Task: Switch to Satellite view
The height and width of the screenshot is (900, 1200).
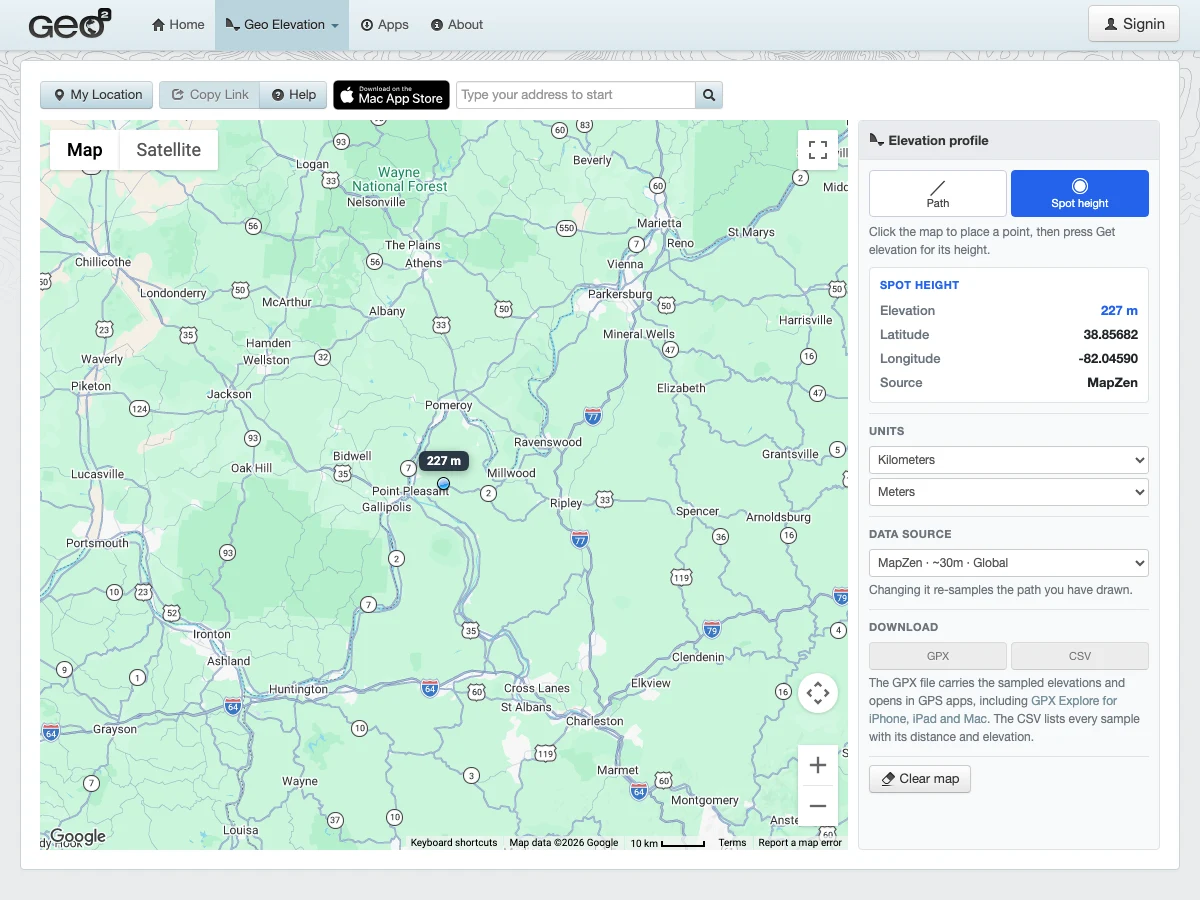Action: (x=169, y=150)
